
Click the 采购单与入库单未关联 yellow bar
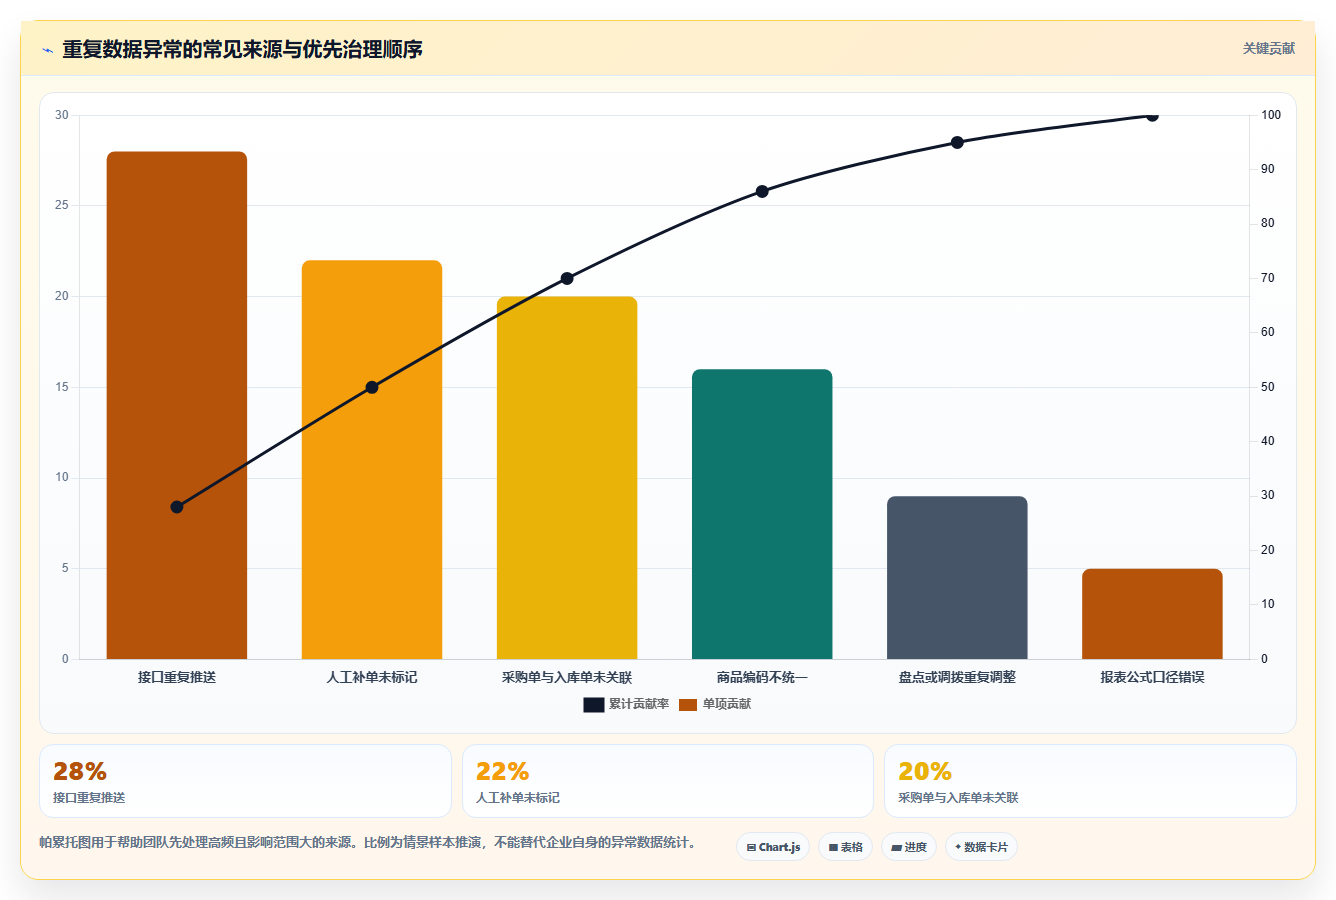(567, 478)
